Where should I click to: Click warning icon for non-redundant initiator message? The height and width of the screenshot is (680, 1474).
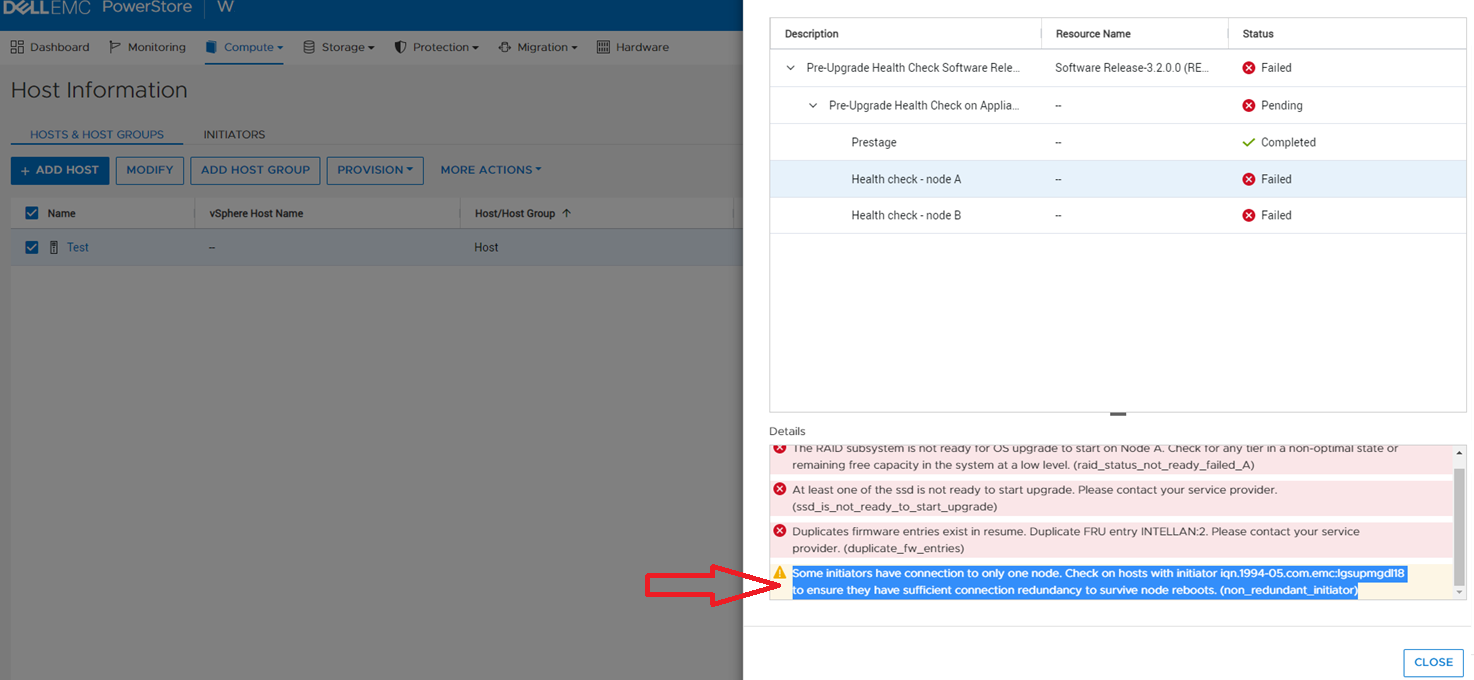pyautogui.click(x=780, y=572)
